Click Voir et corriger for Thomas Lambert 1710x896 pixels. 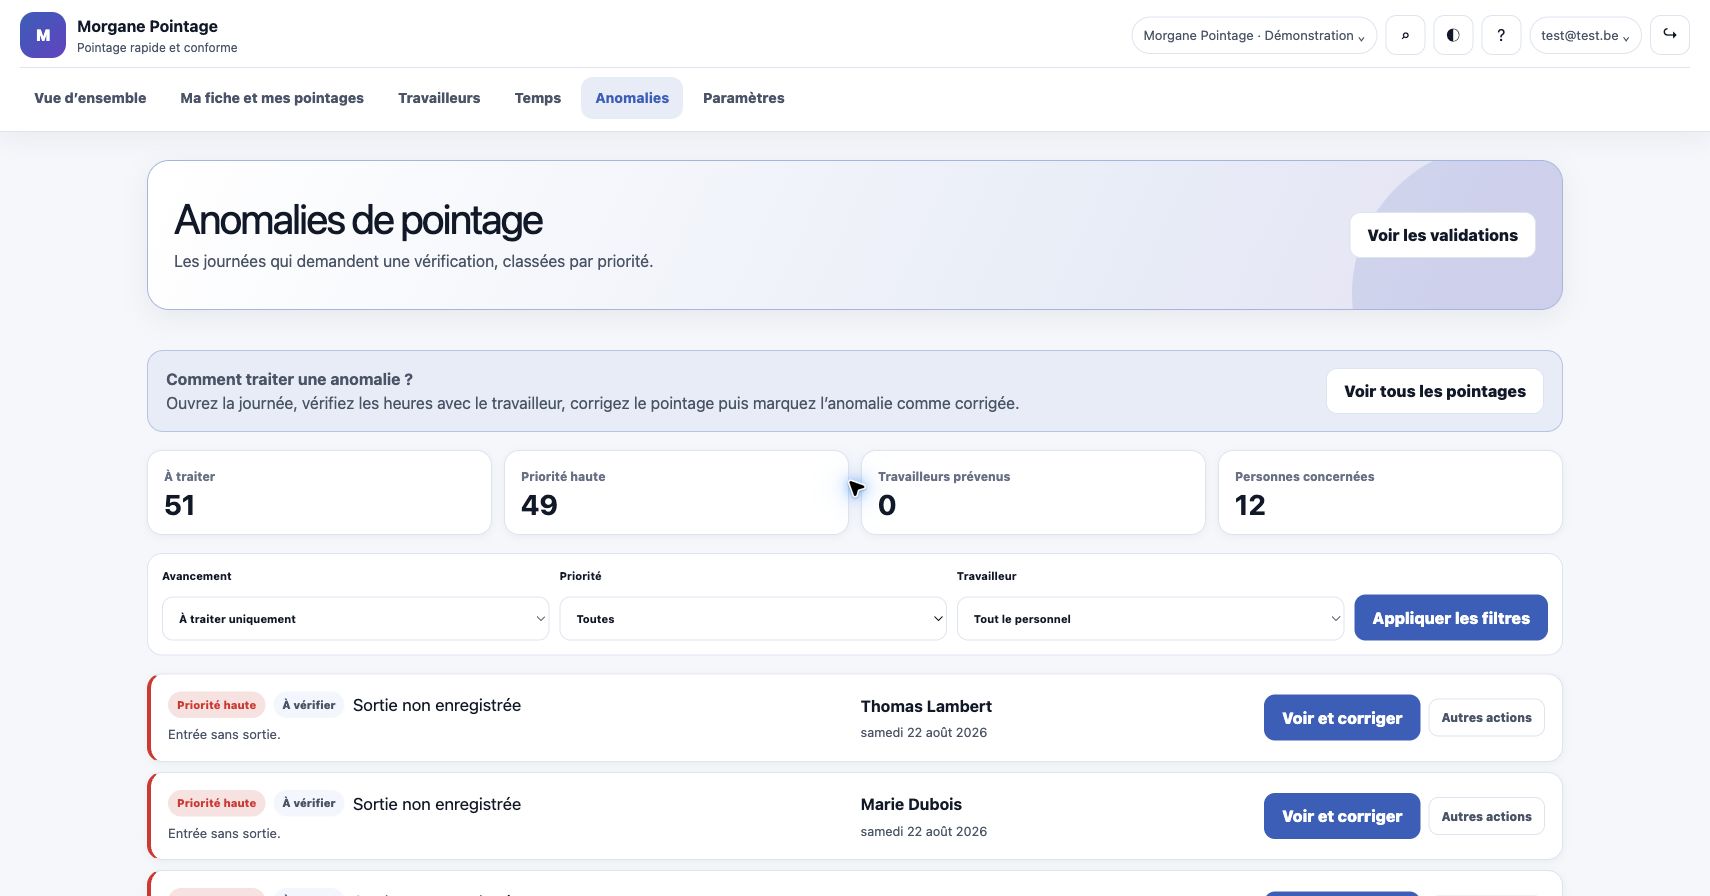click(1342, 718)
